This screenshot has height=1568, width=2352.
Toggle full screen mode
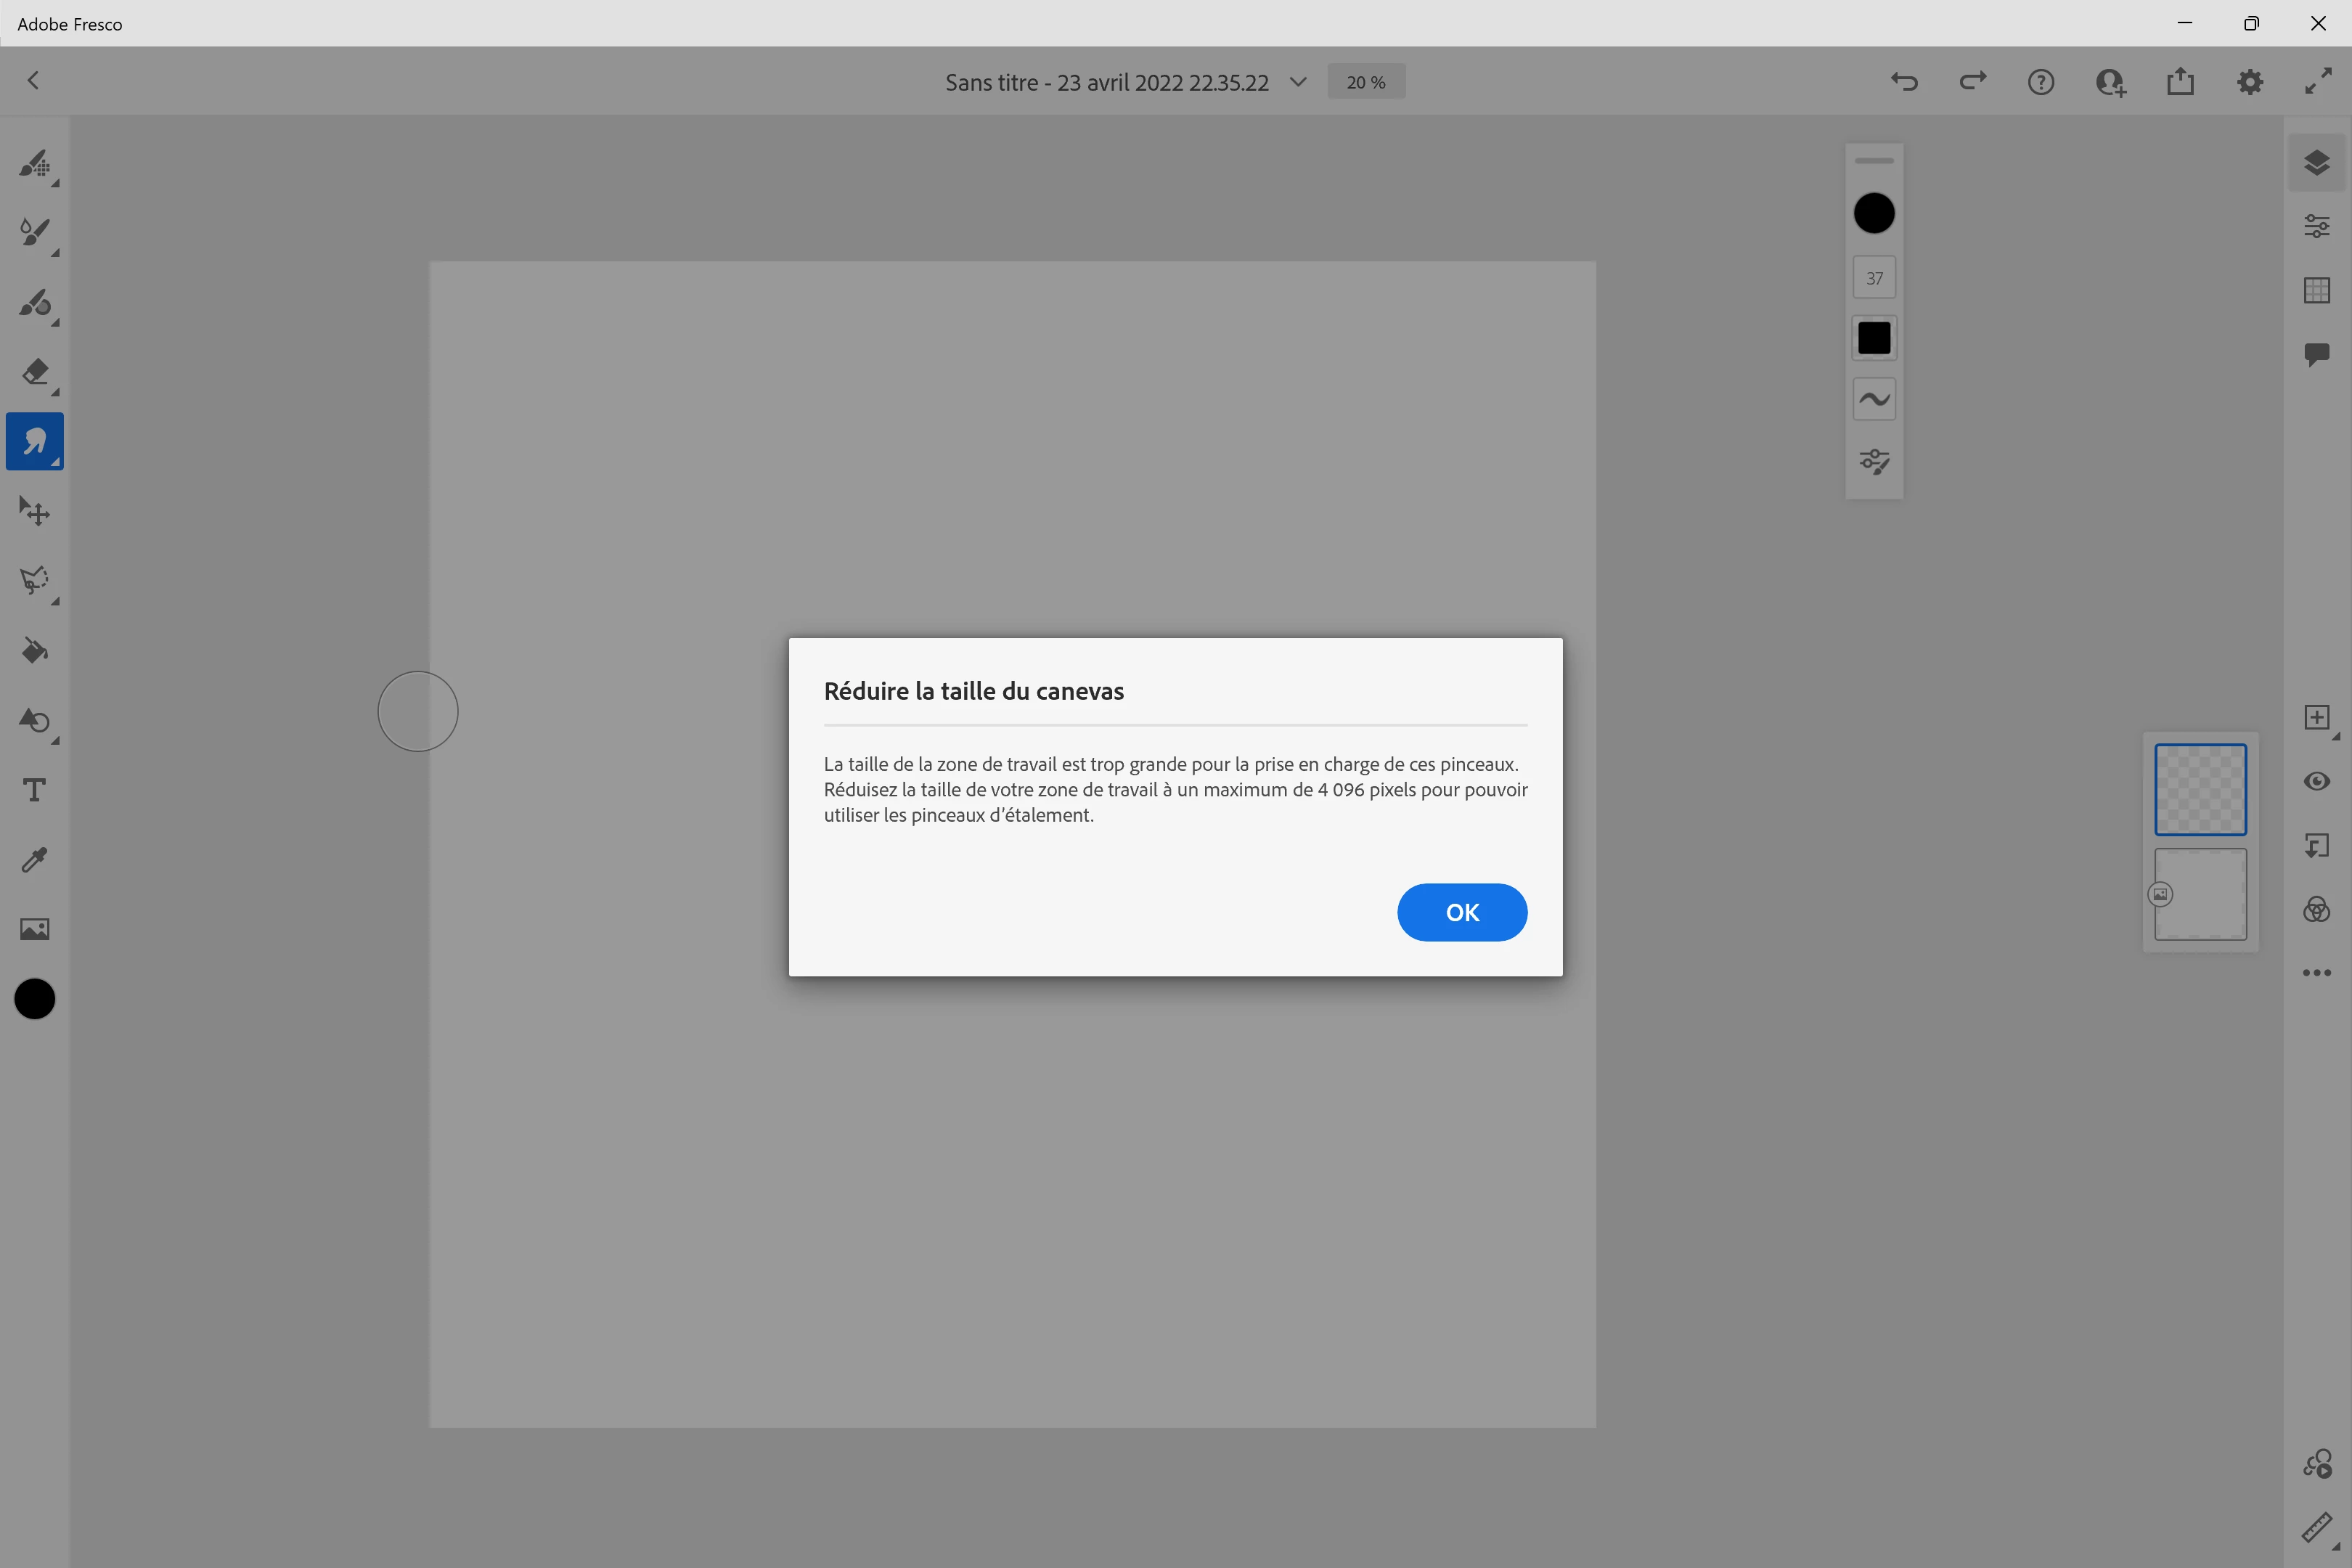coord(2318,82)
